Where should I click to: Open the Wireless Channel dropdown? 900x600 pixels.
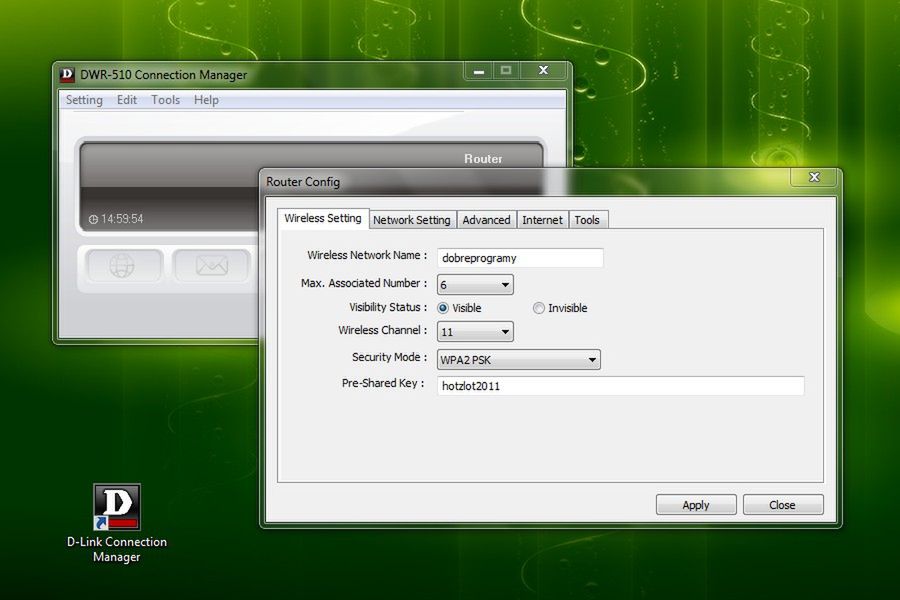tap(475, 332)
